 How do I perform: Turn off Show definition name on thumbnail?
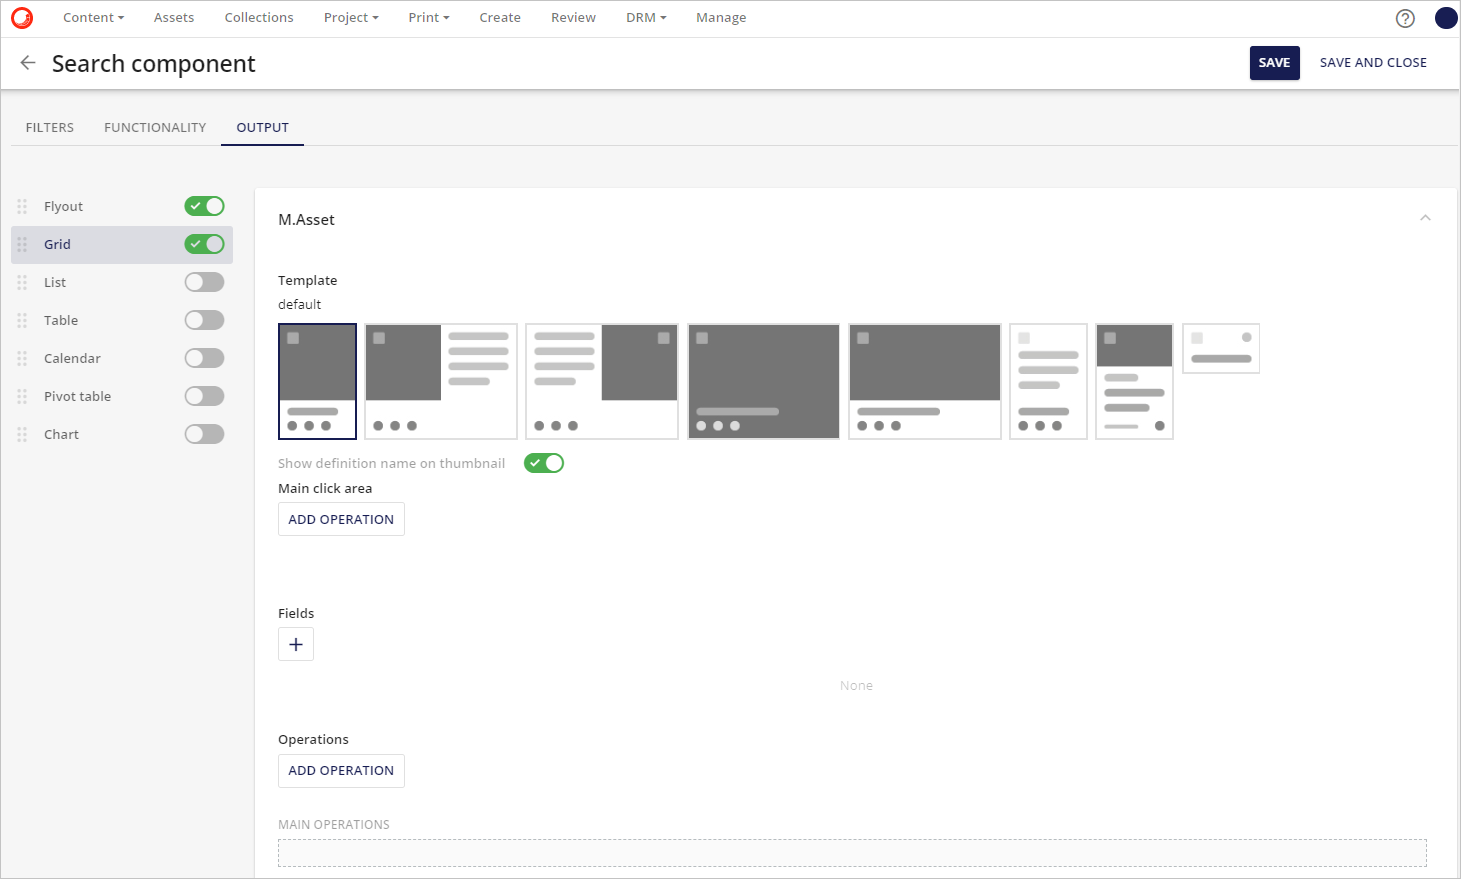pyautogui.click(x=543, y=462)
